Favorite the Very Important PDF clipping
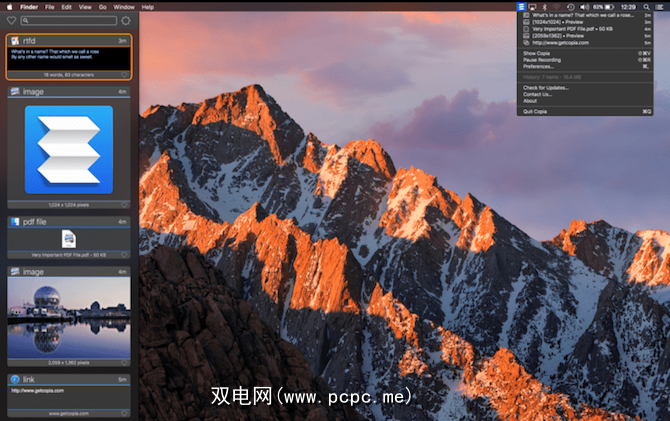 pos(124,255)
